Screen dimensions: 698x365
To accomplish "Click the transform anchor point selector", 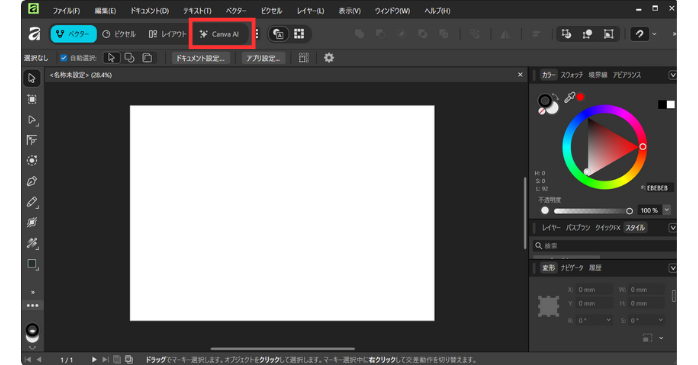I will (548, 306).
